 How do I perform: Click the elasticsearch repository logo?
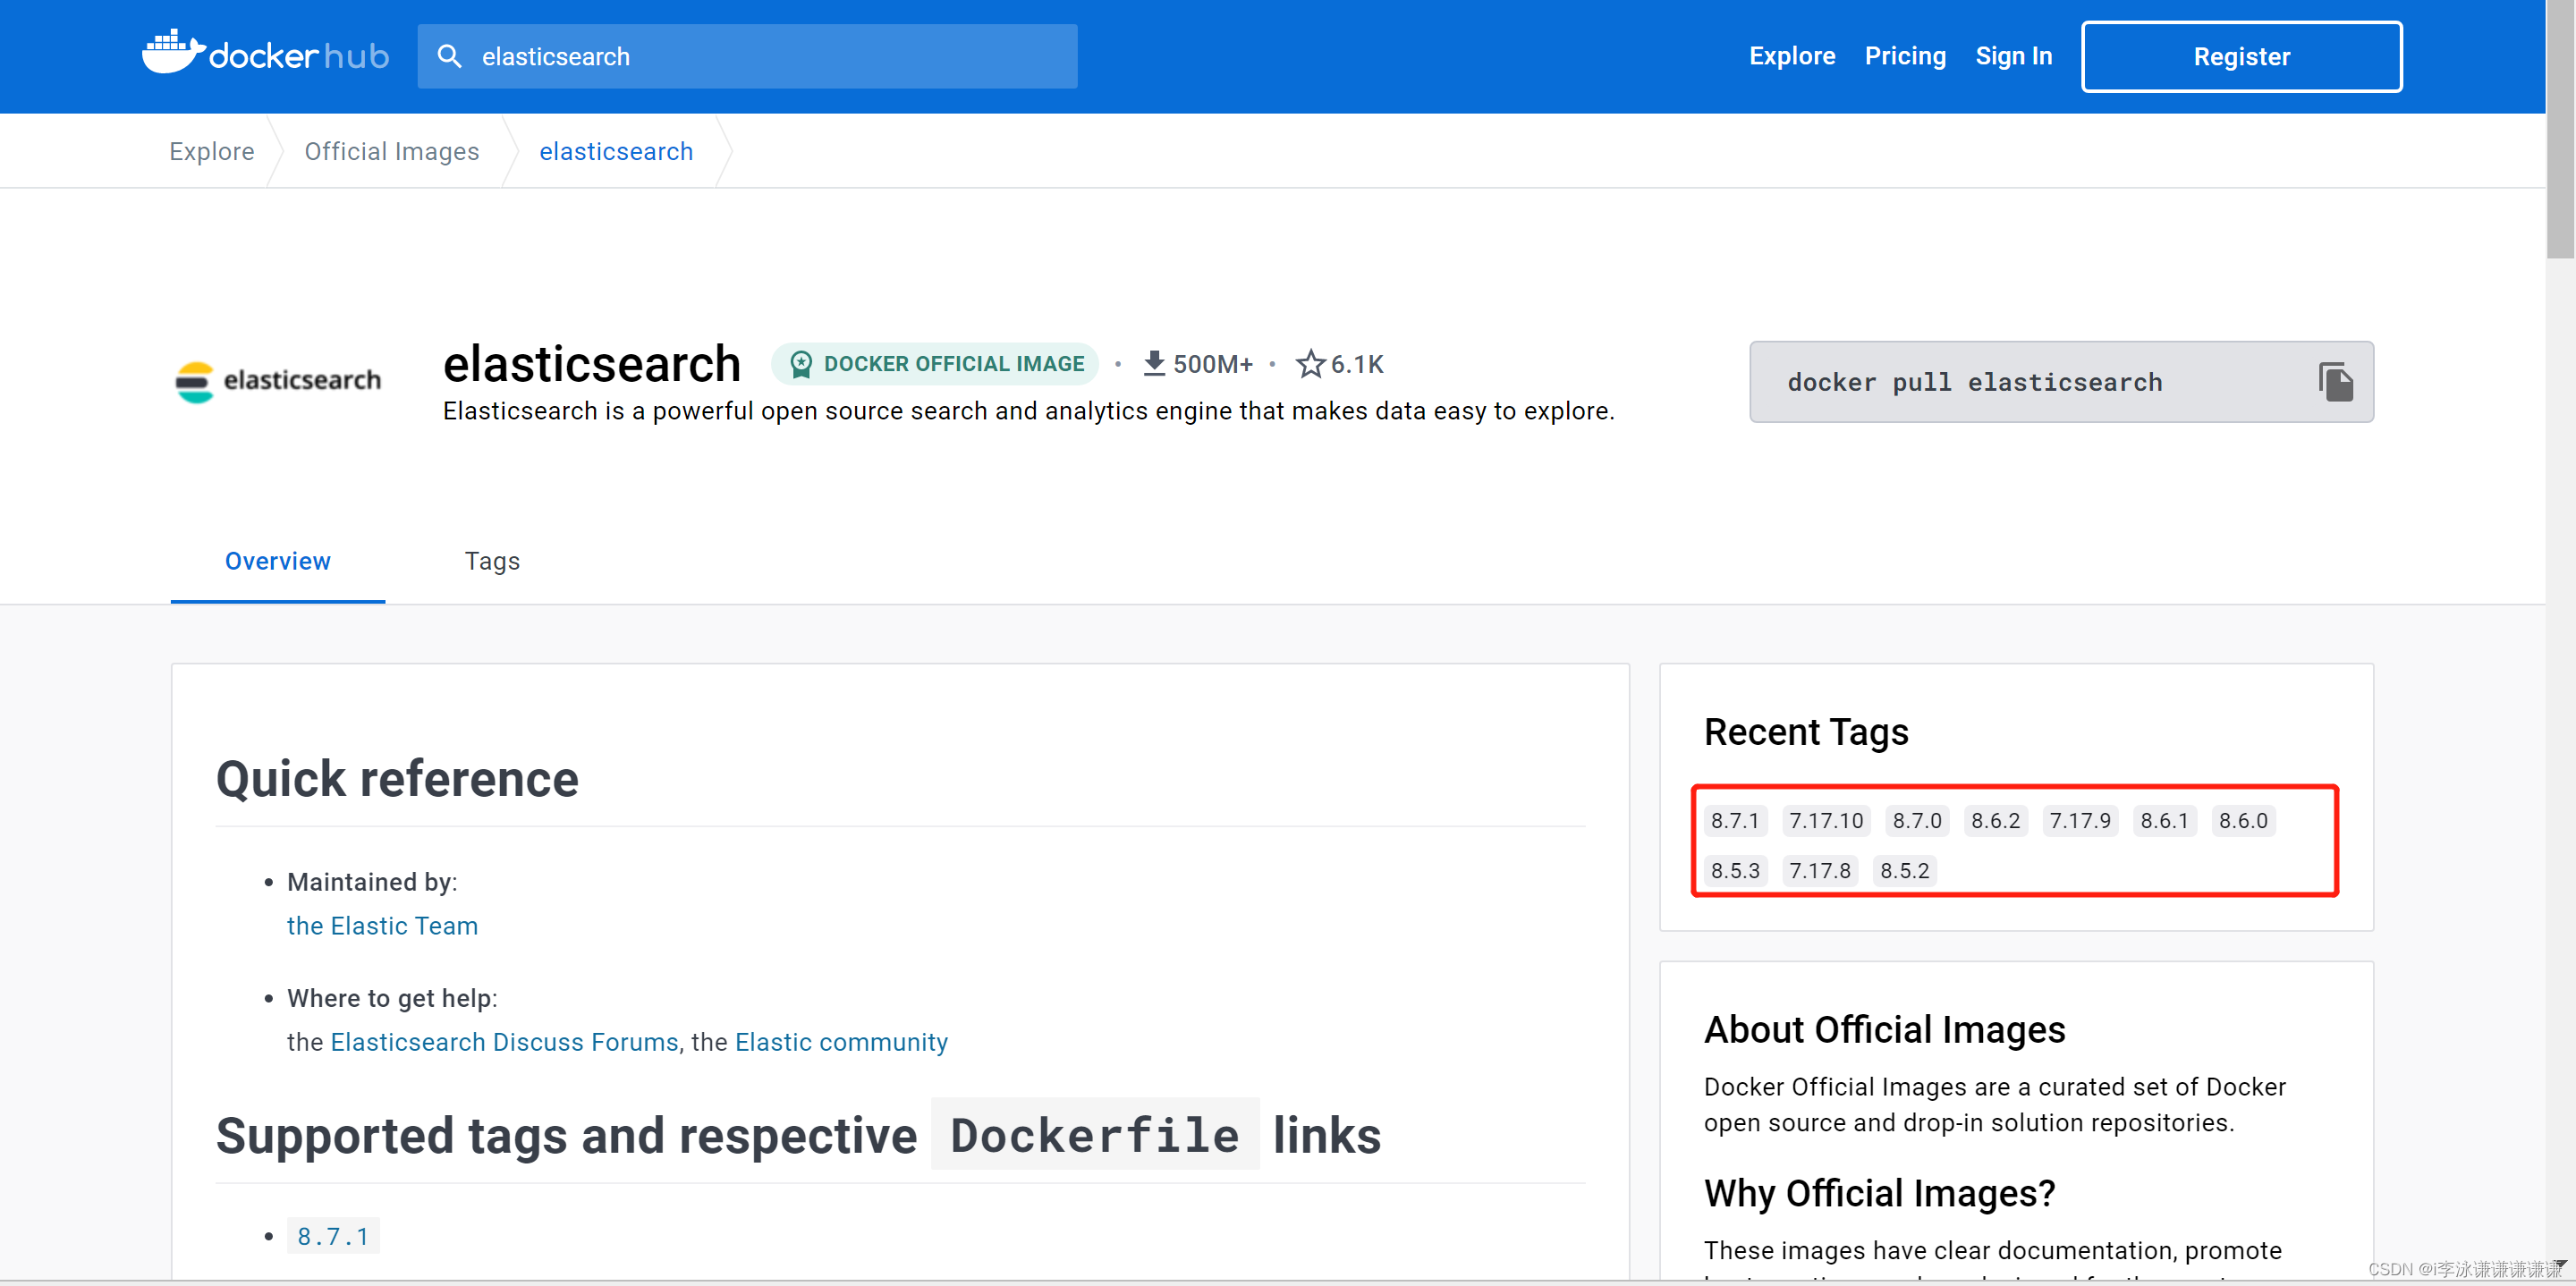click(277, 381)
